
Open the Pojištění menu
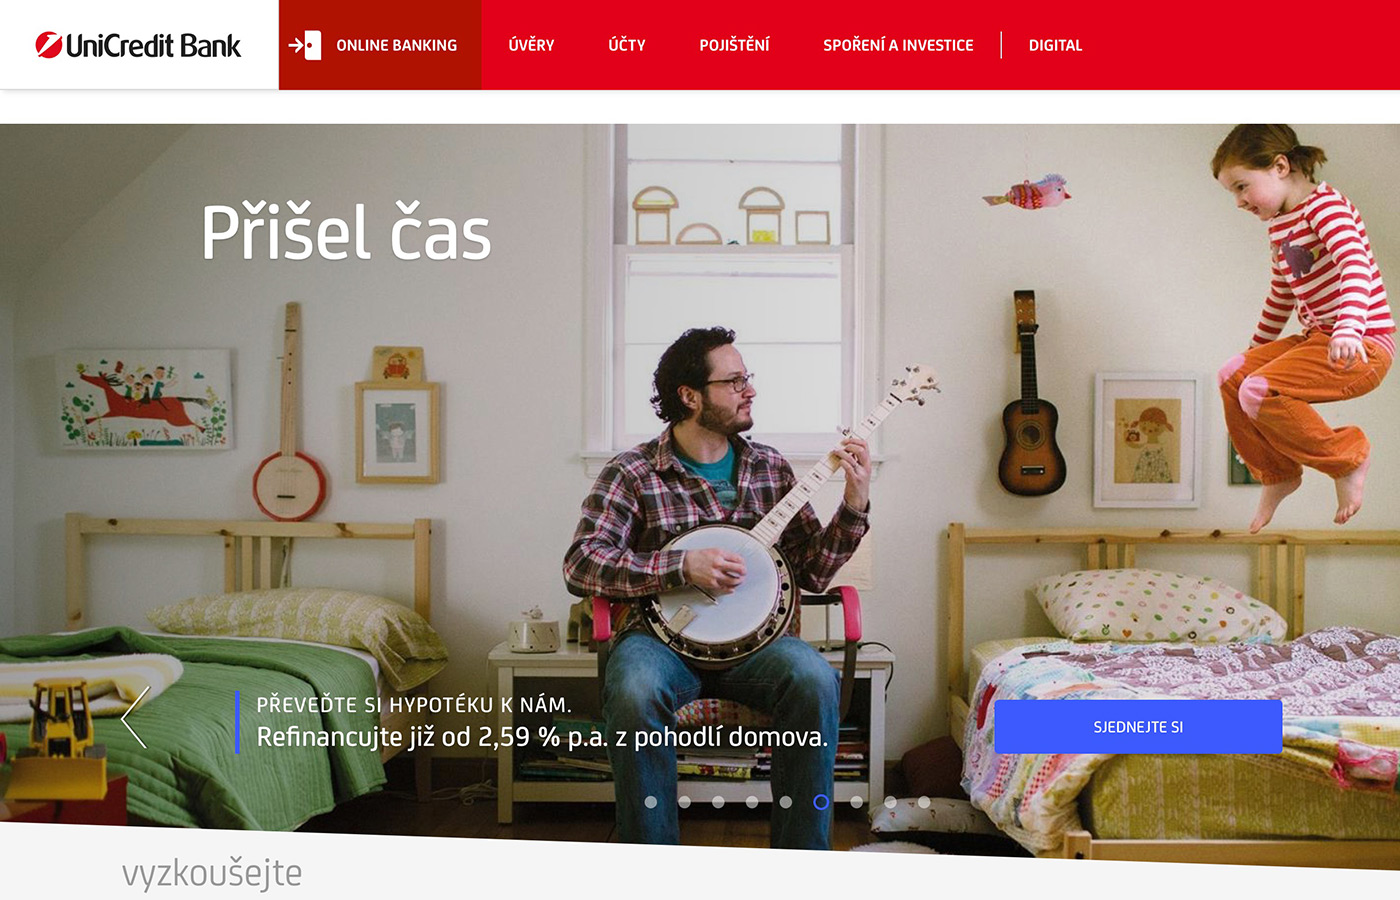coord(734,45)
